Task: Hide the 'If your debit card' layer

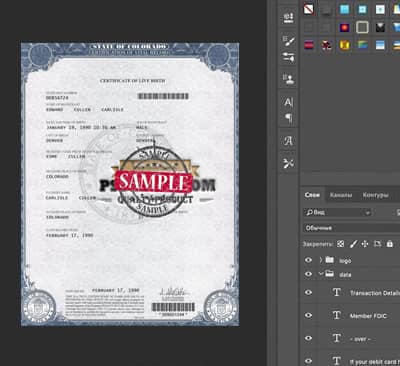Action: point(309,361)
